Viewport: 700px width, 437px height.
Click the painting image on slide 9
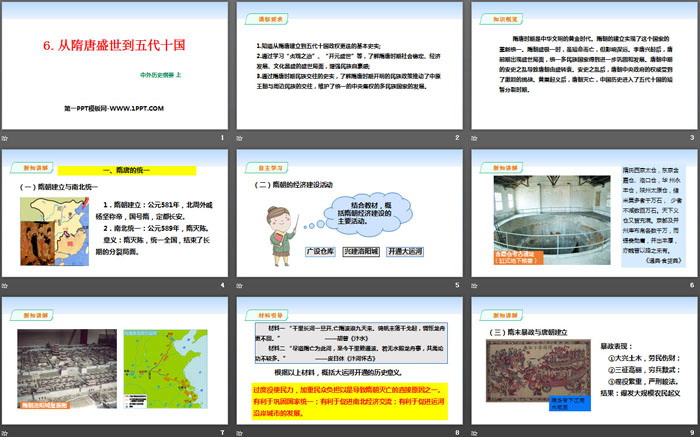pos(538,370)
